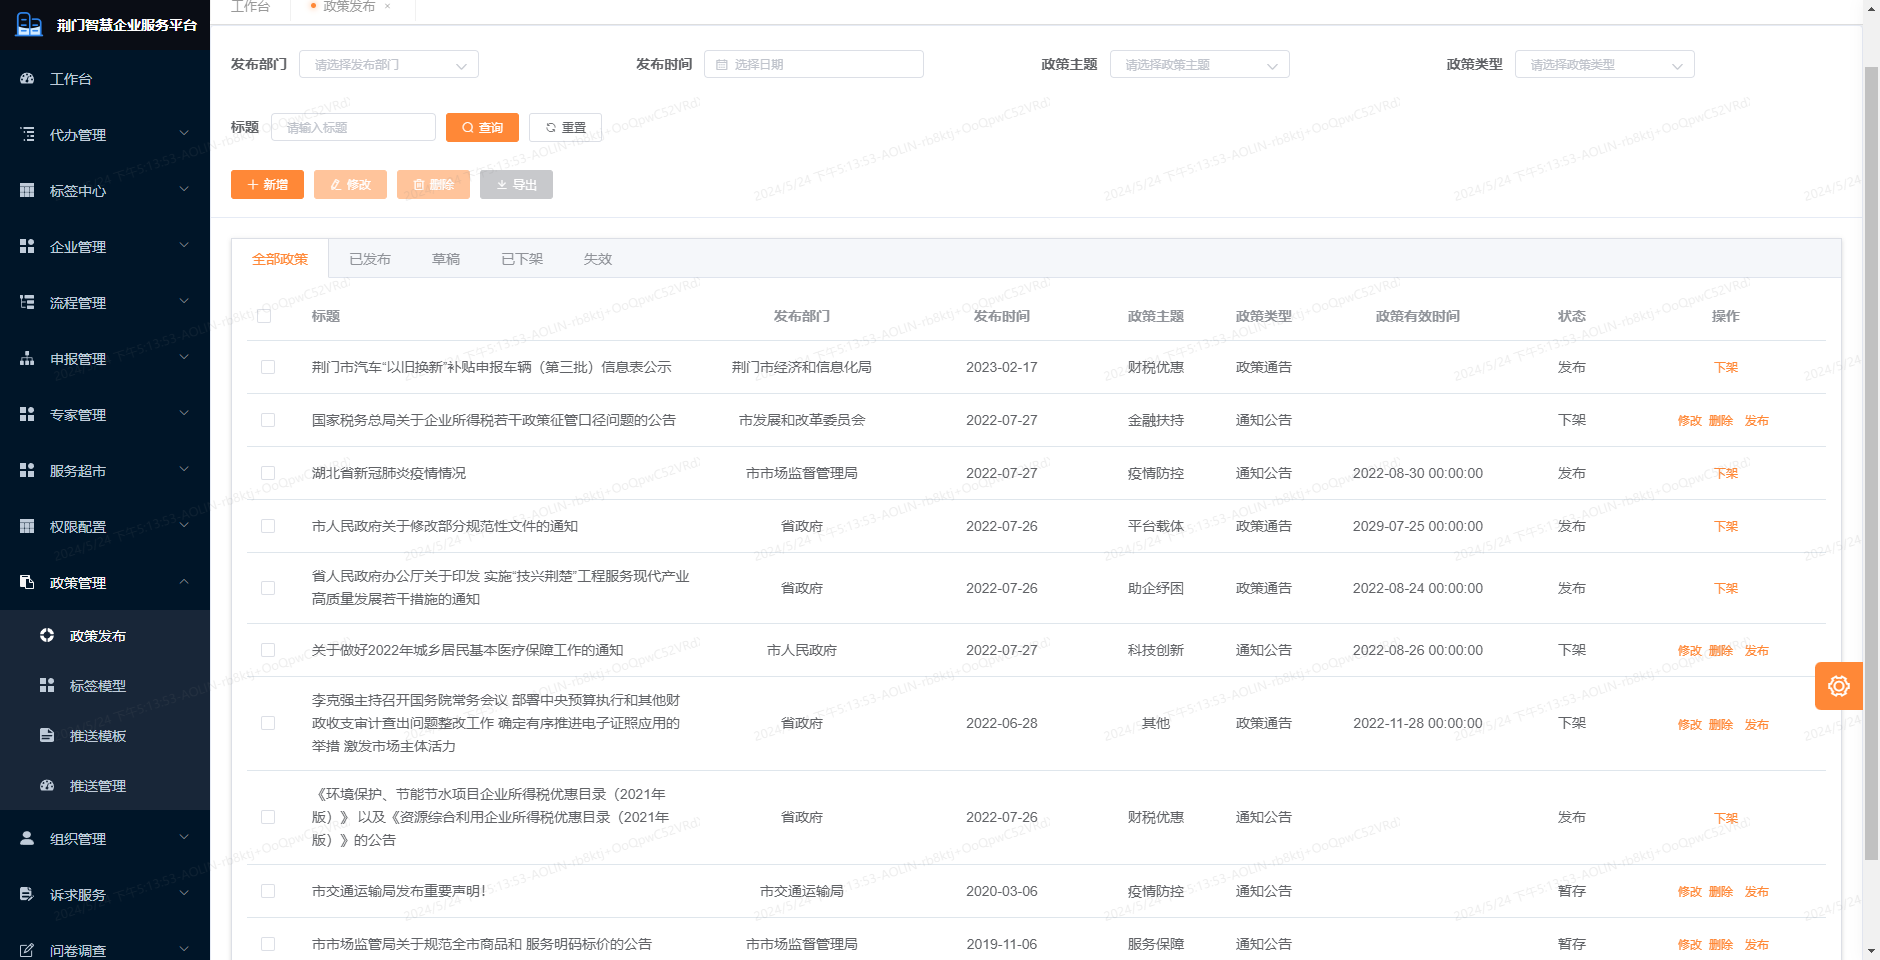The image size is (1880, 960).
Task: Expand 标签中心 menu chevron
Action: [184, 189]
